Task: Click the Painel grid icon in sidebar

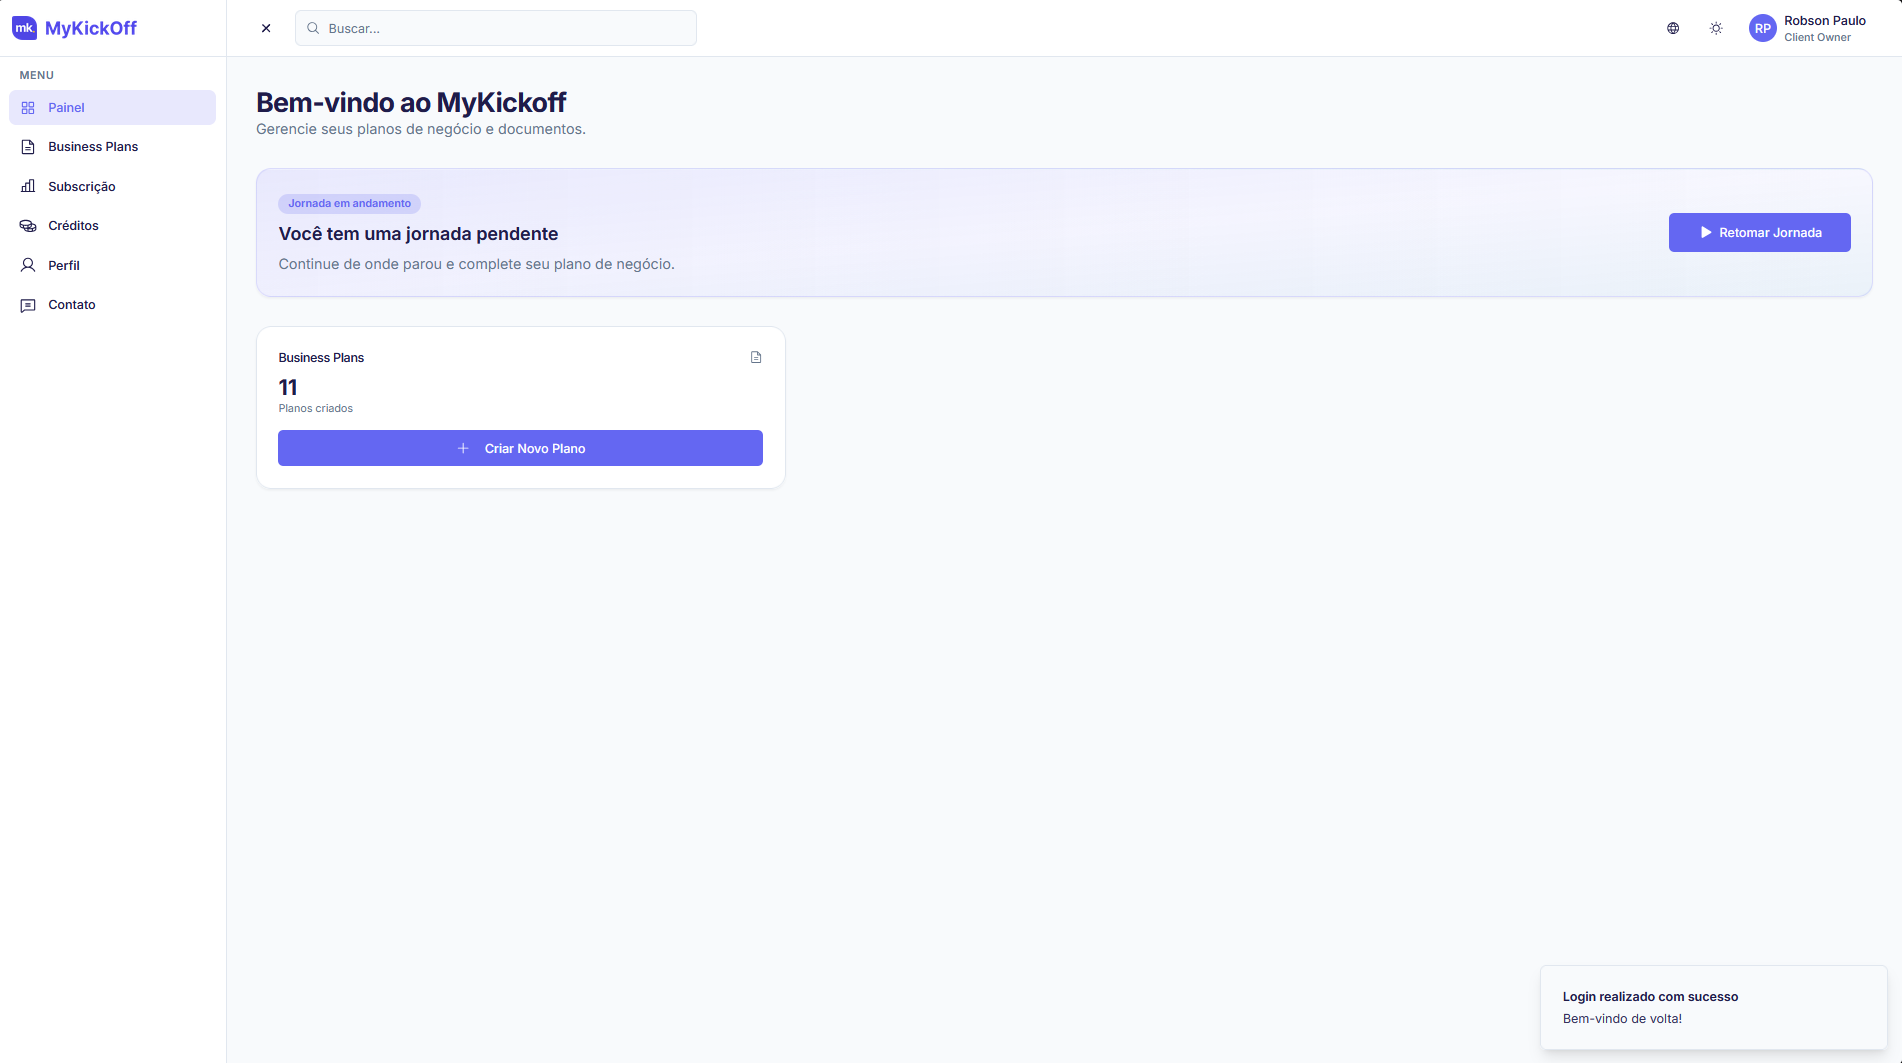Action: pos(28,107)
